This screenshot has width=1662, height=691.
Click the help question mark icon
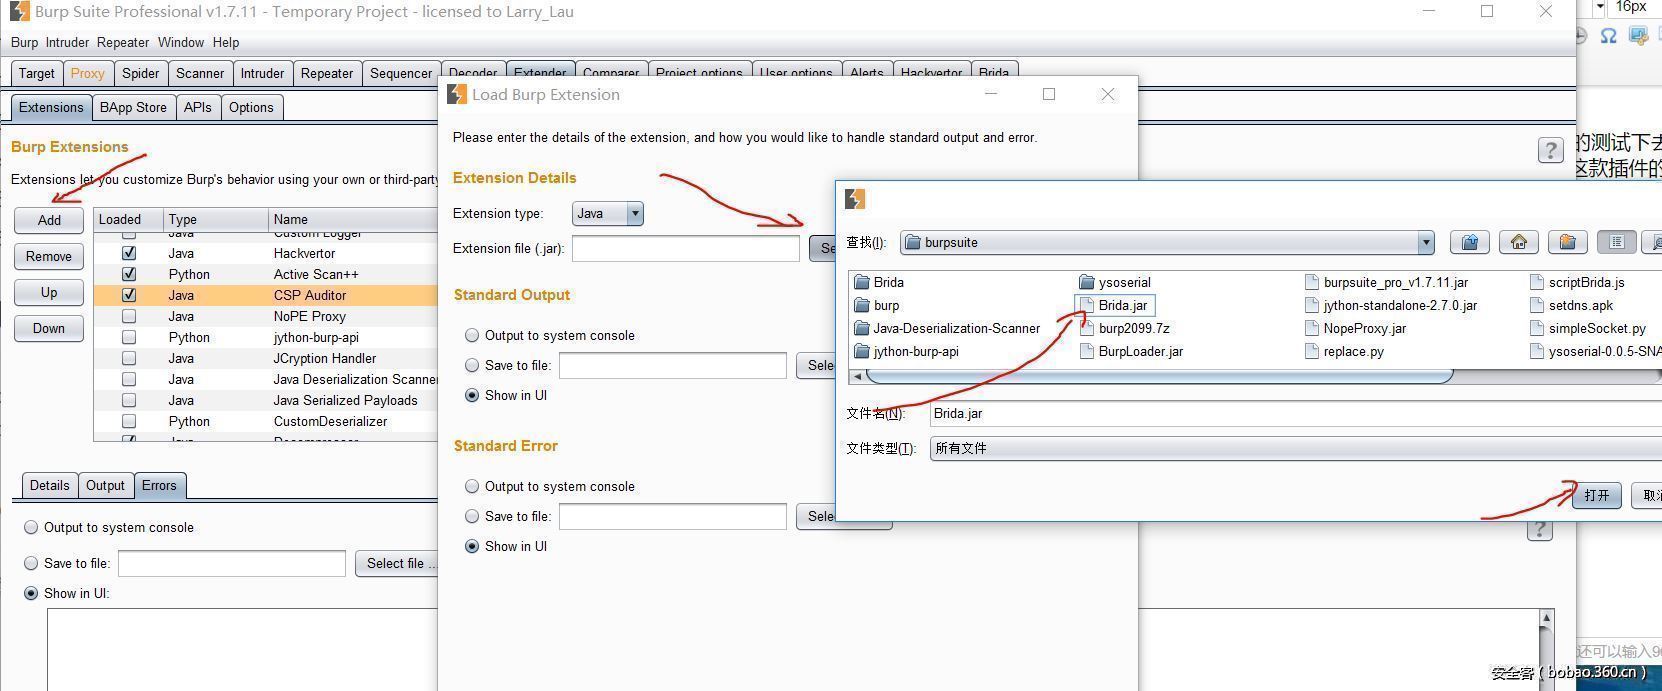(1550, 151)
